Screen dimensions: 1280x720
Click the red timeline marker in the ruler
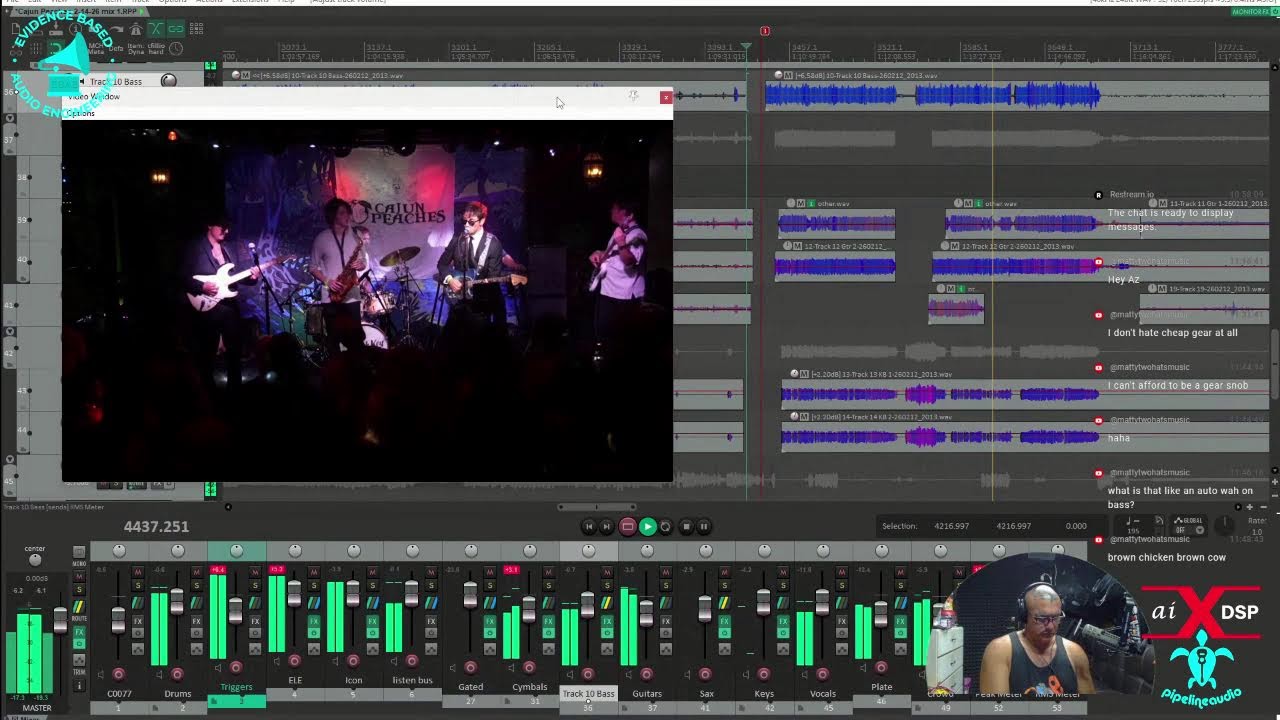click(765, 31)
